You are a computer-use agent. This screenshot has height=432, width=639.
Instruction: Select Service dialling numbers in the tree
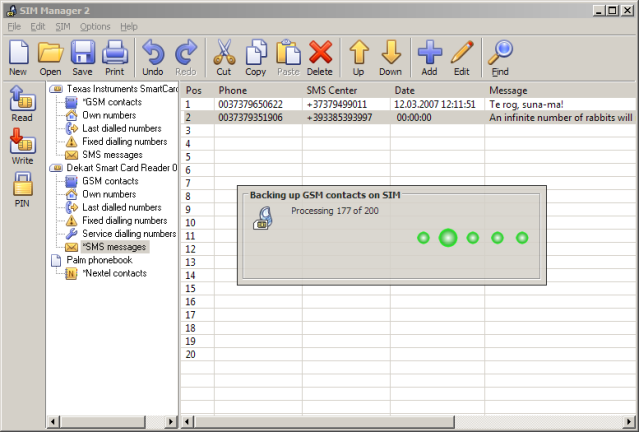click(x=129, y=234)
